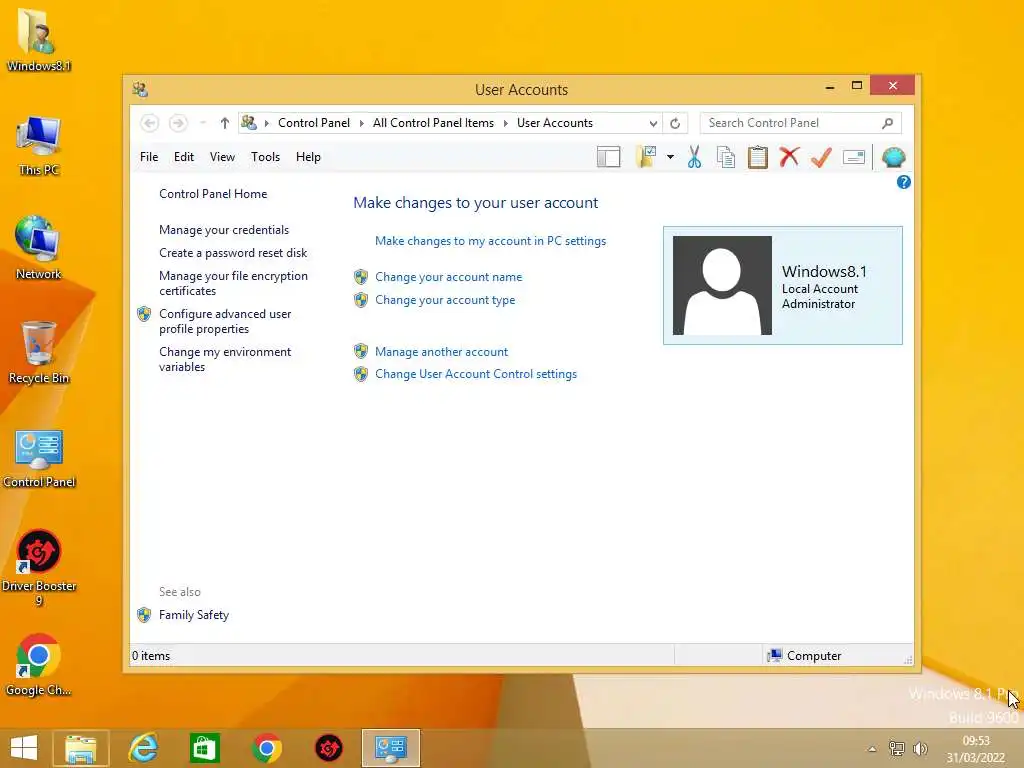Click the folder view options toolbar icon
The image size is (1024, 768).
point(646,157)
